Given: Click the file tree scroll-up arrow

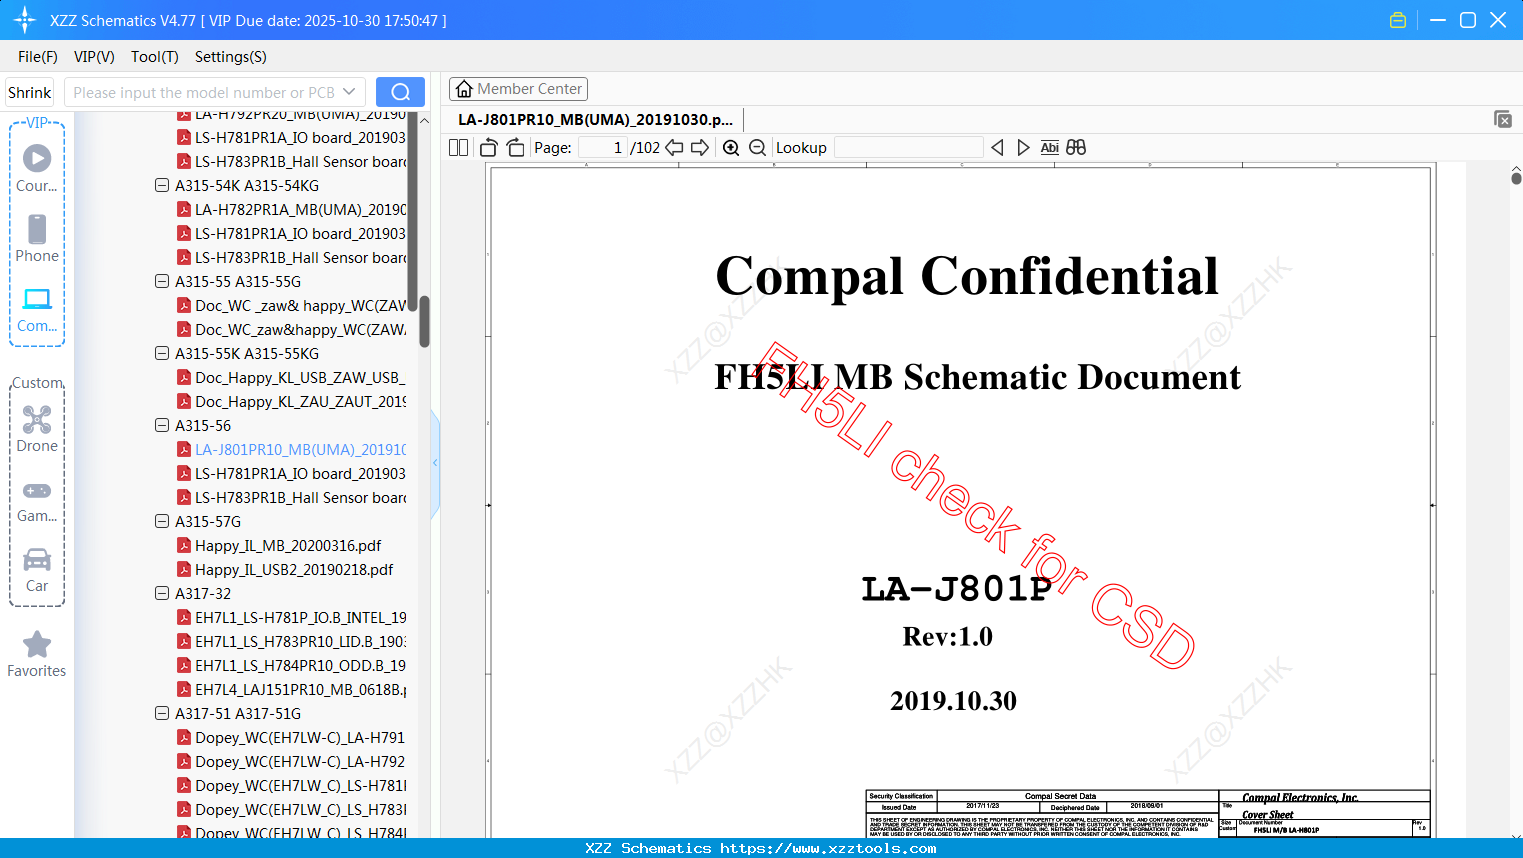Looking at the screenshot, I should click(x=424, y=120).
